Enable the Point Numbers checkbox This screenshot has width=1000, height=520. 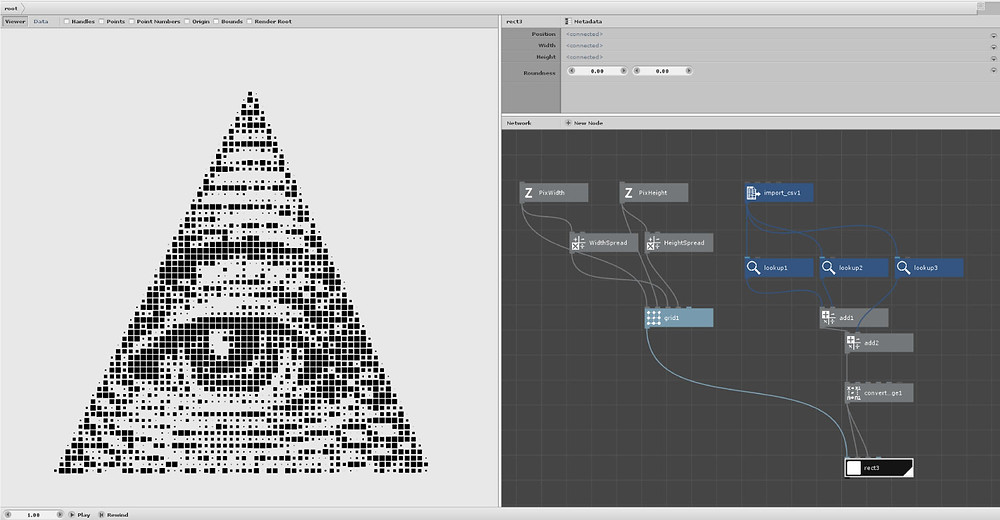coord(132,21)
